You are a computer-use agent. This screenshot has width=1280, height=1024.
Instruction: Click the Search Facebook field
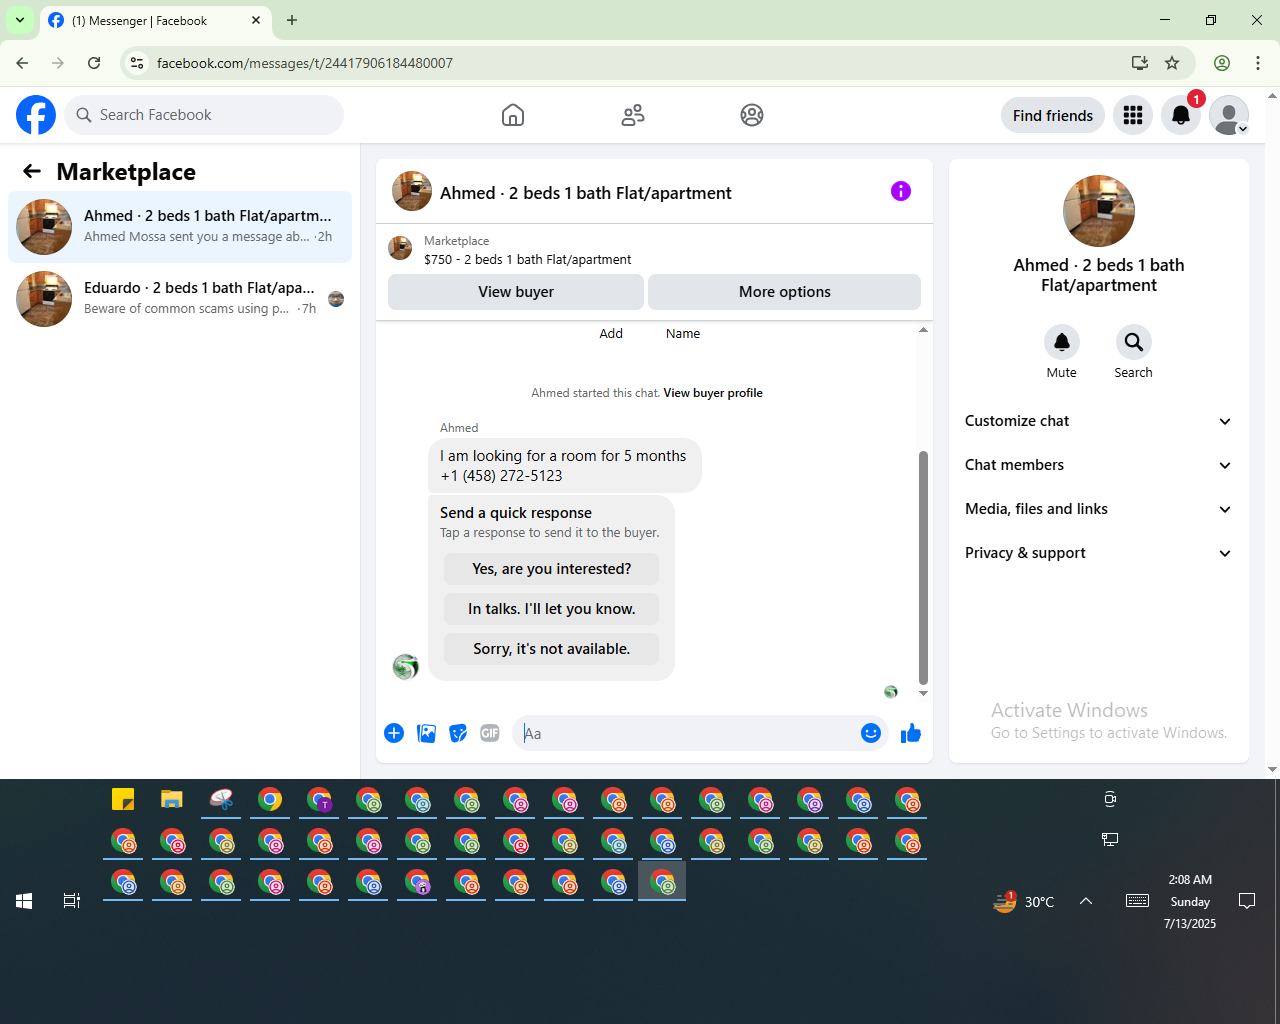(x=204, y=115)
